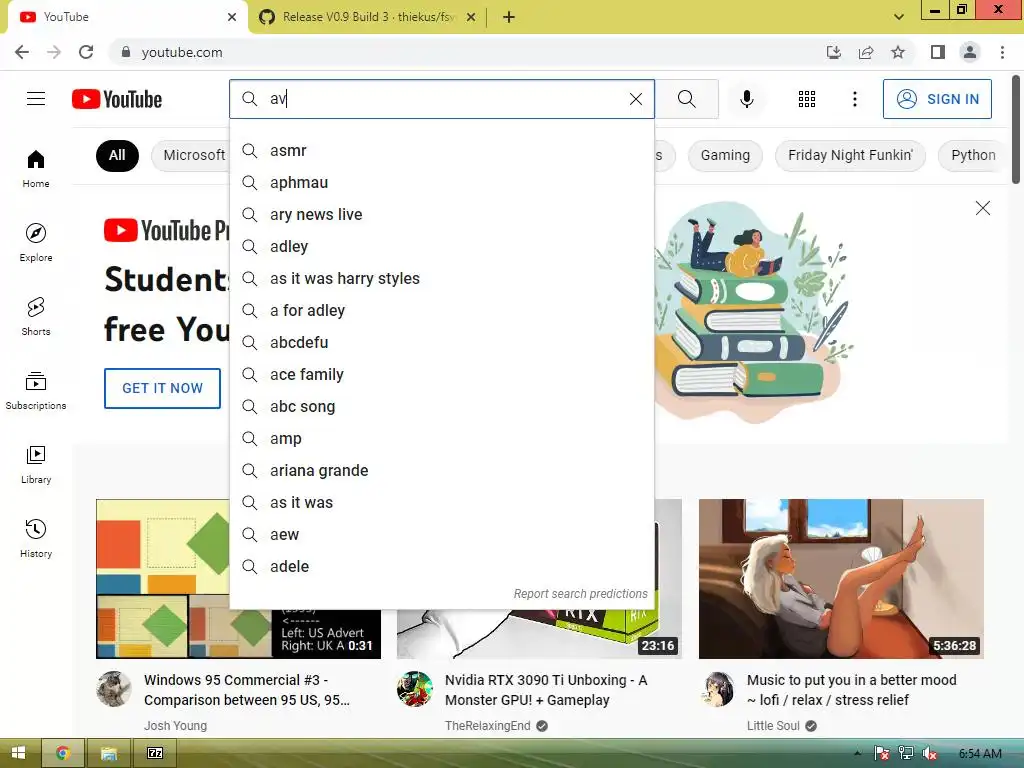Open the YouTube apps grid icon
Screen dimensions: 1024x768
coord(807,99)
